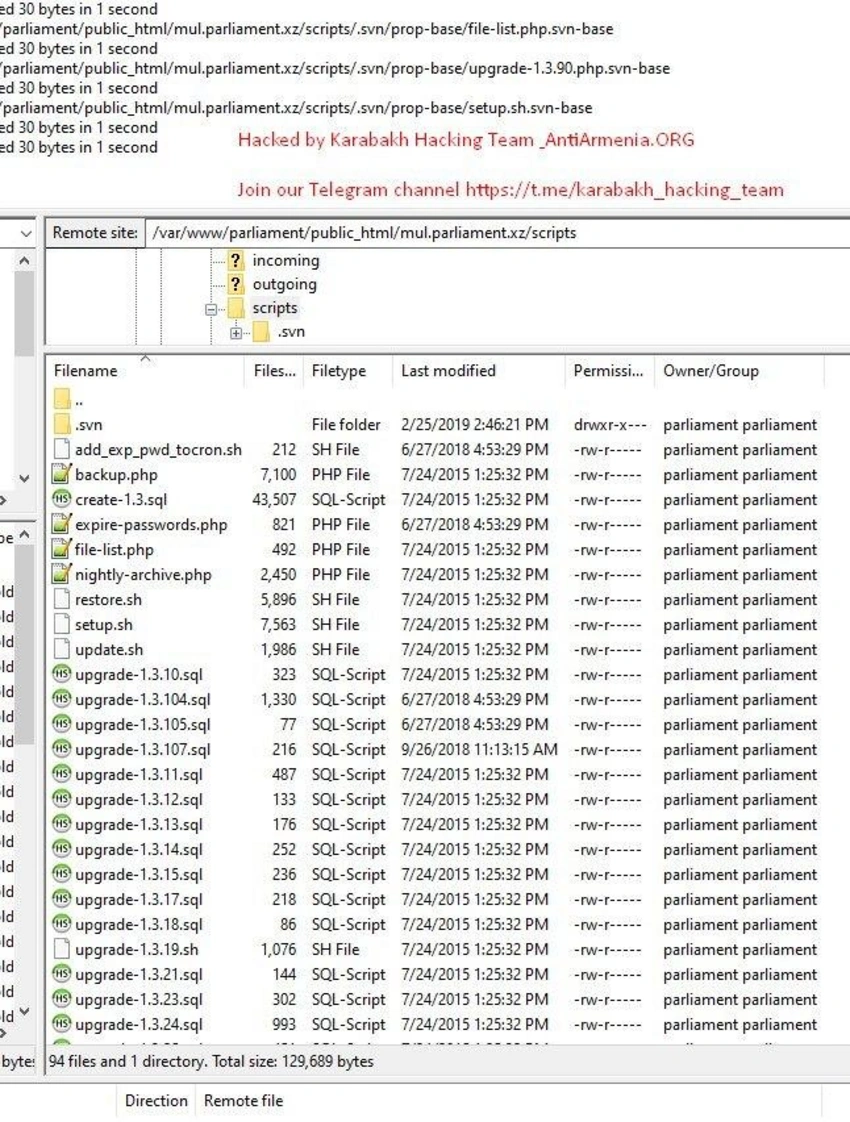Image resolution: width=850 pixels, height=1122 pixels.
Task: Click the upgrade-1.3.24.sql script icon
Action: (x=62, y=1024)
